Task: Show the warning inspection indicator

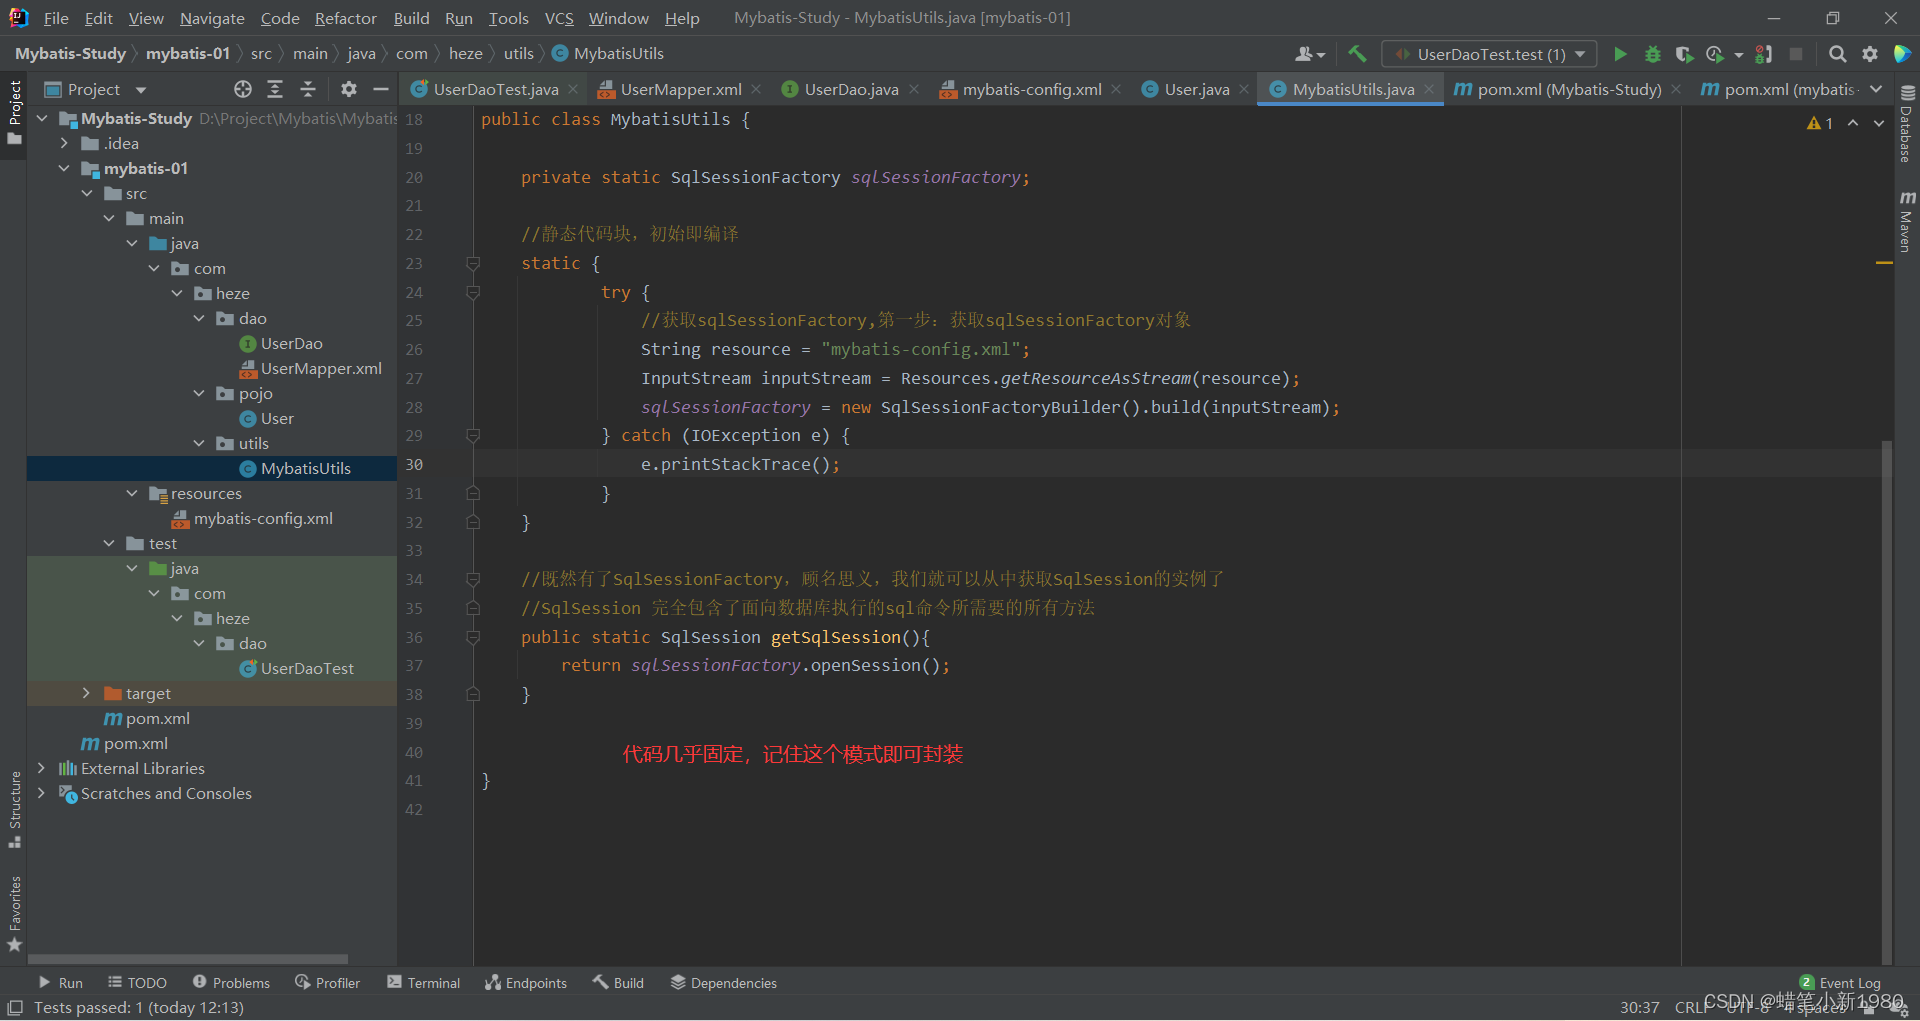Action: click(1820, 123)
